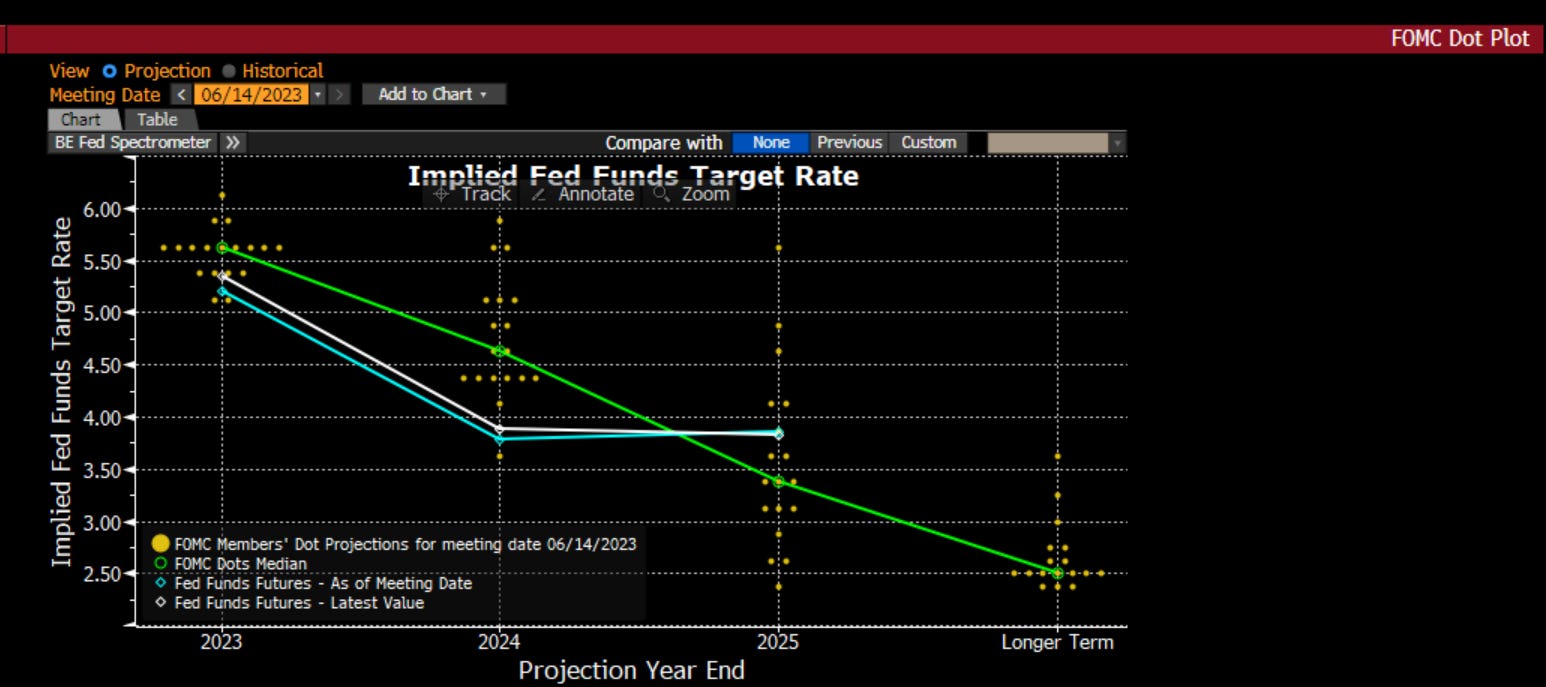Open the meeting date dropdown arrow
This screenshot has height=687, width=1546.
tap(319, 95)
